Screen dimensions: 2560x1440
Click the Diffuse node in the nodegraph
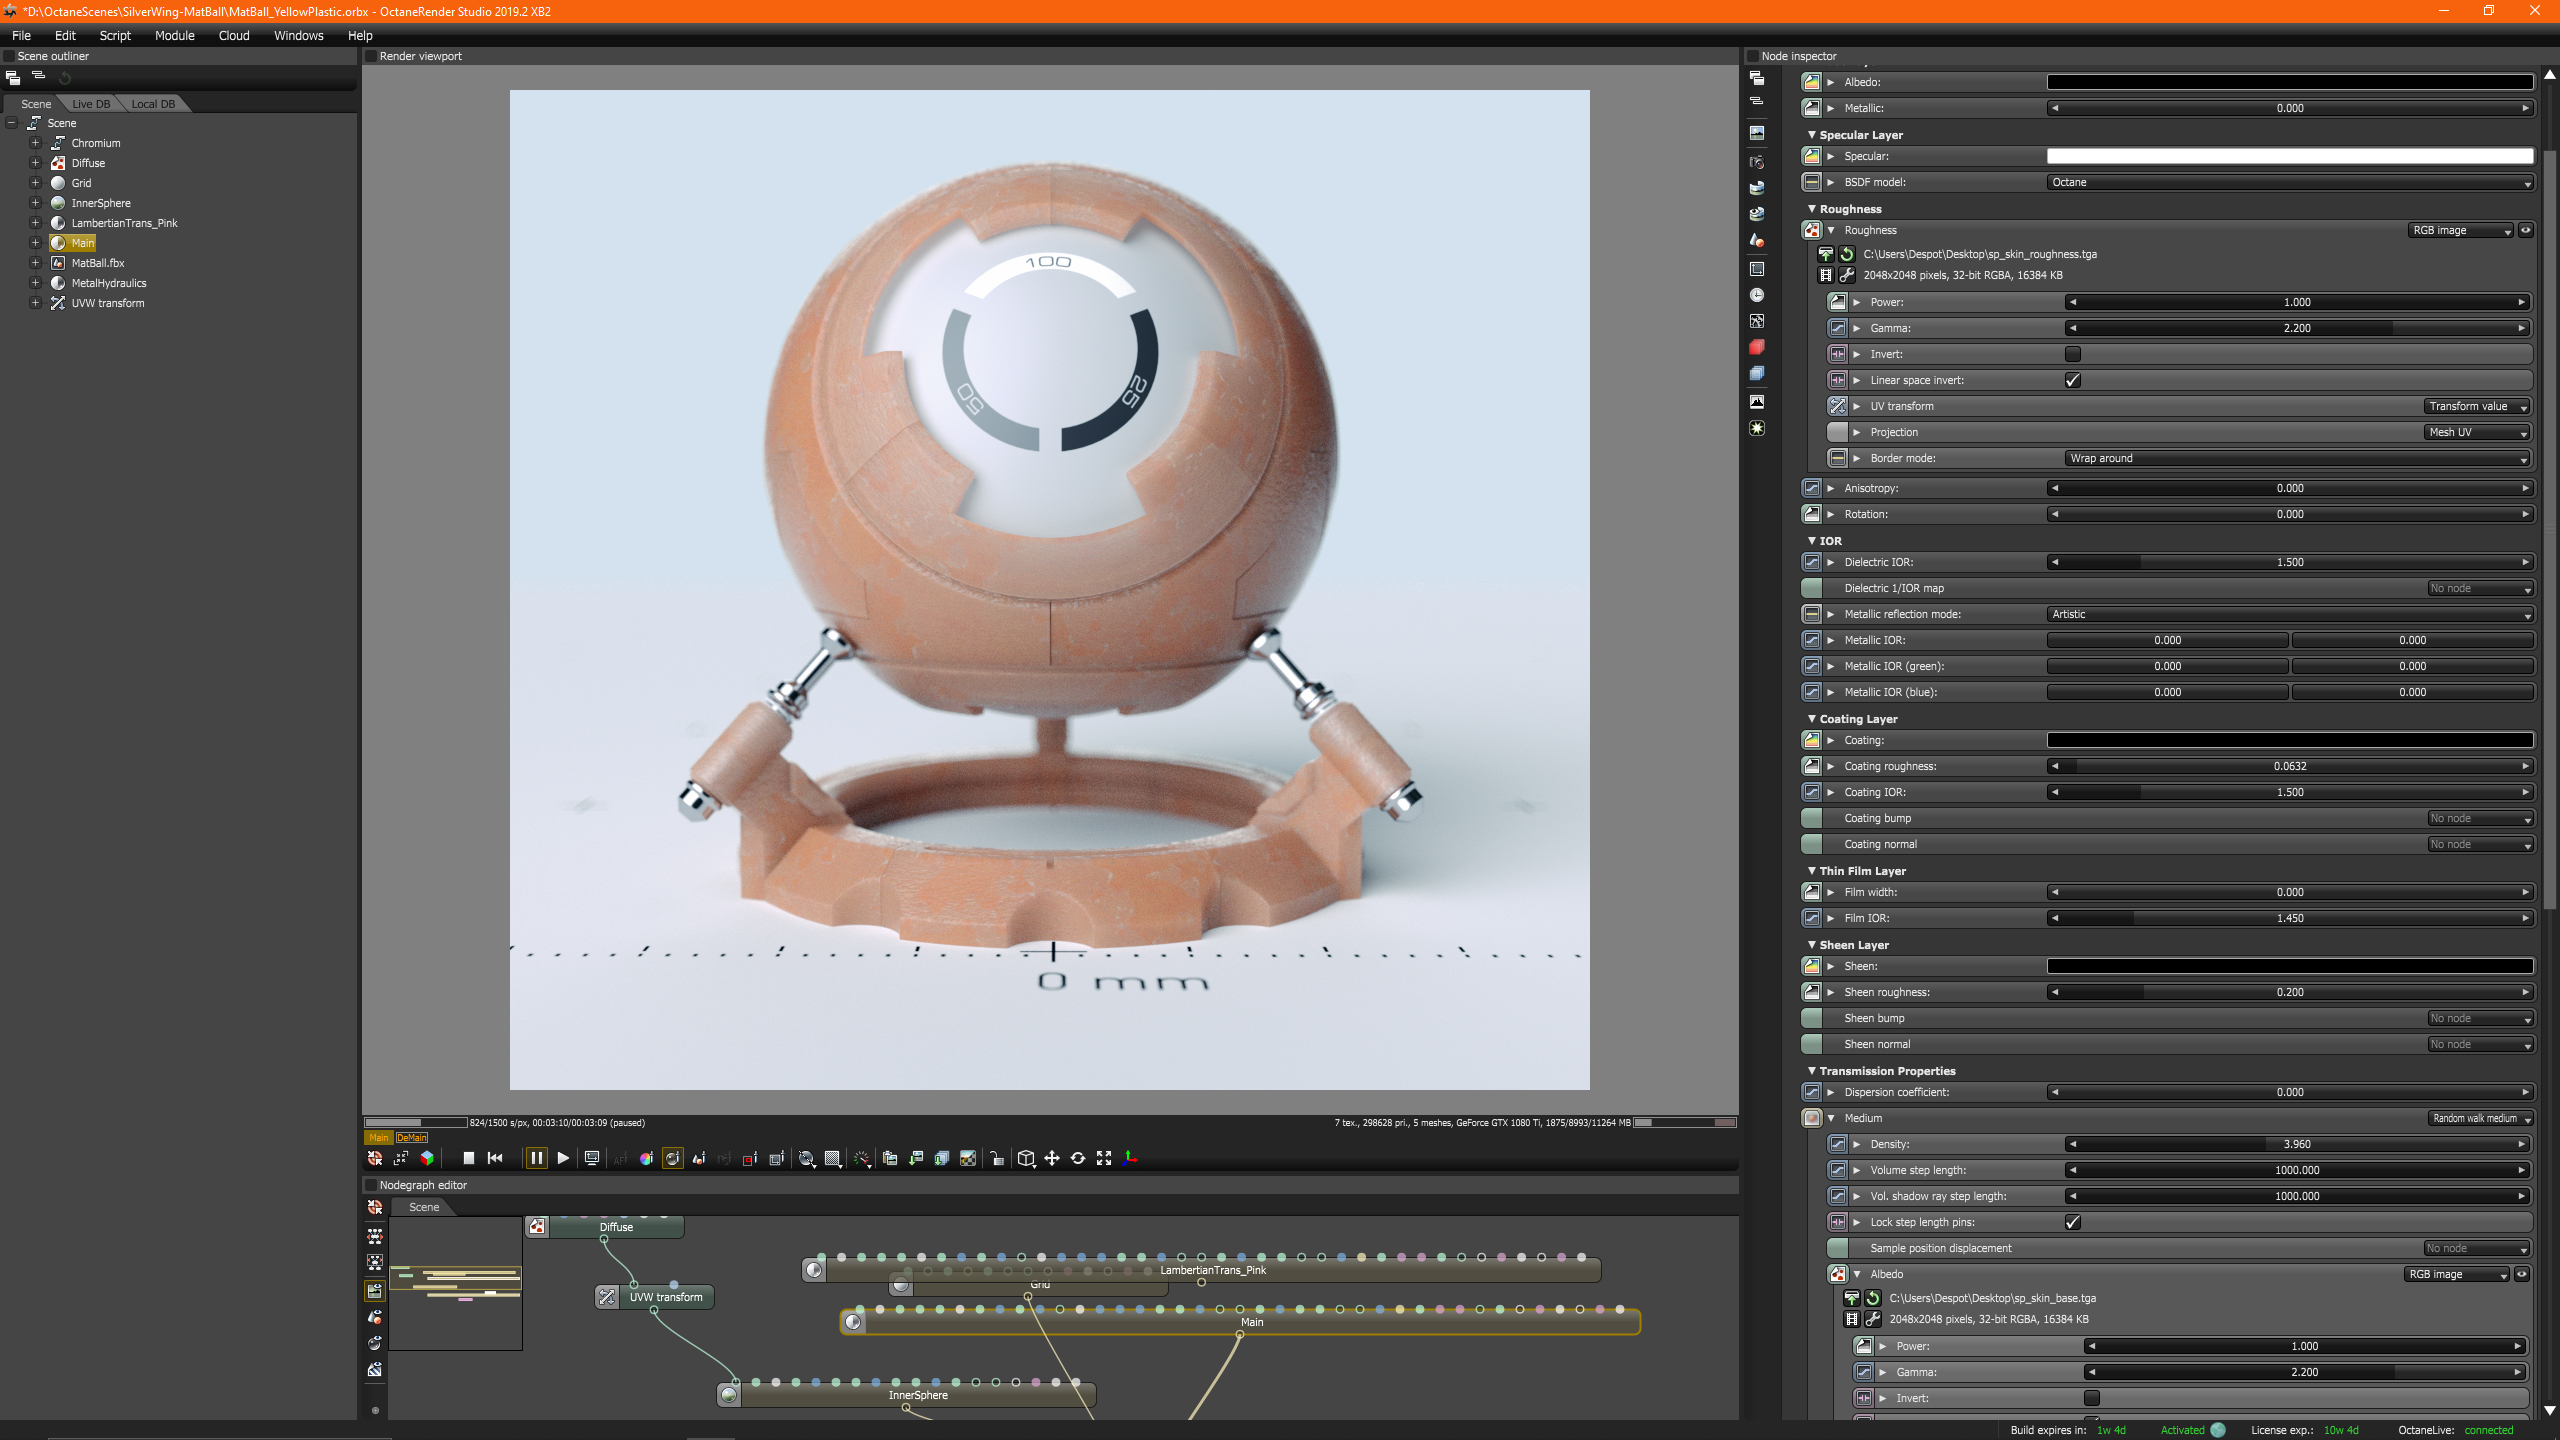[616, 1227]
